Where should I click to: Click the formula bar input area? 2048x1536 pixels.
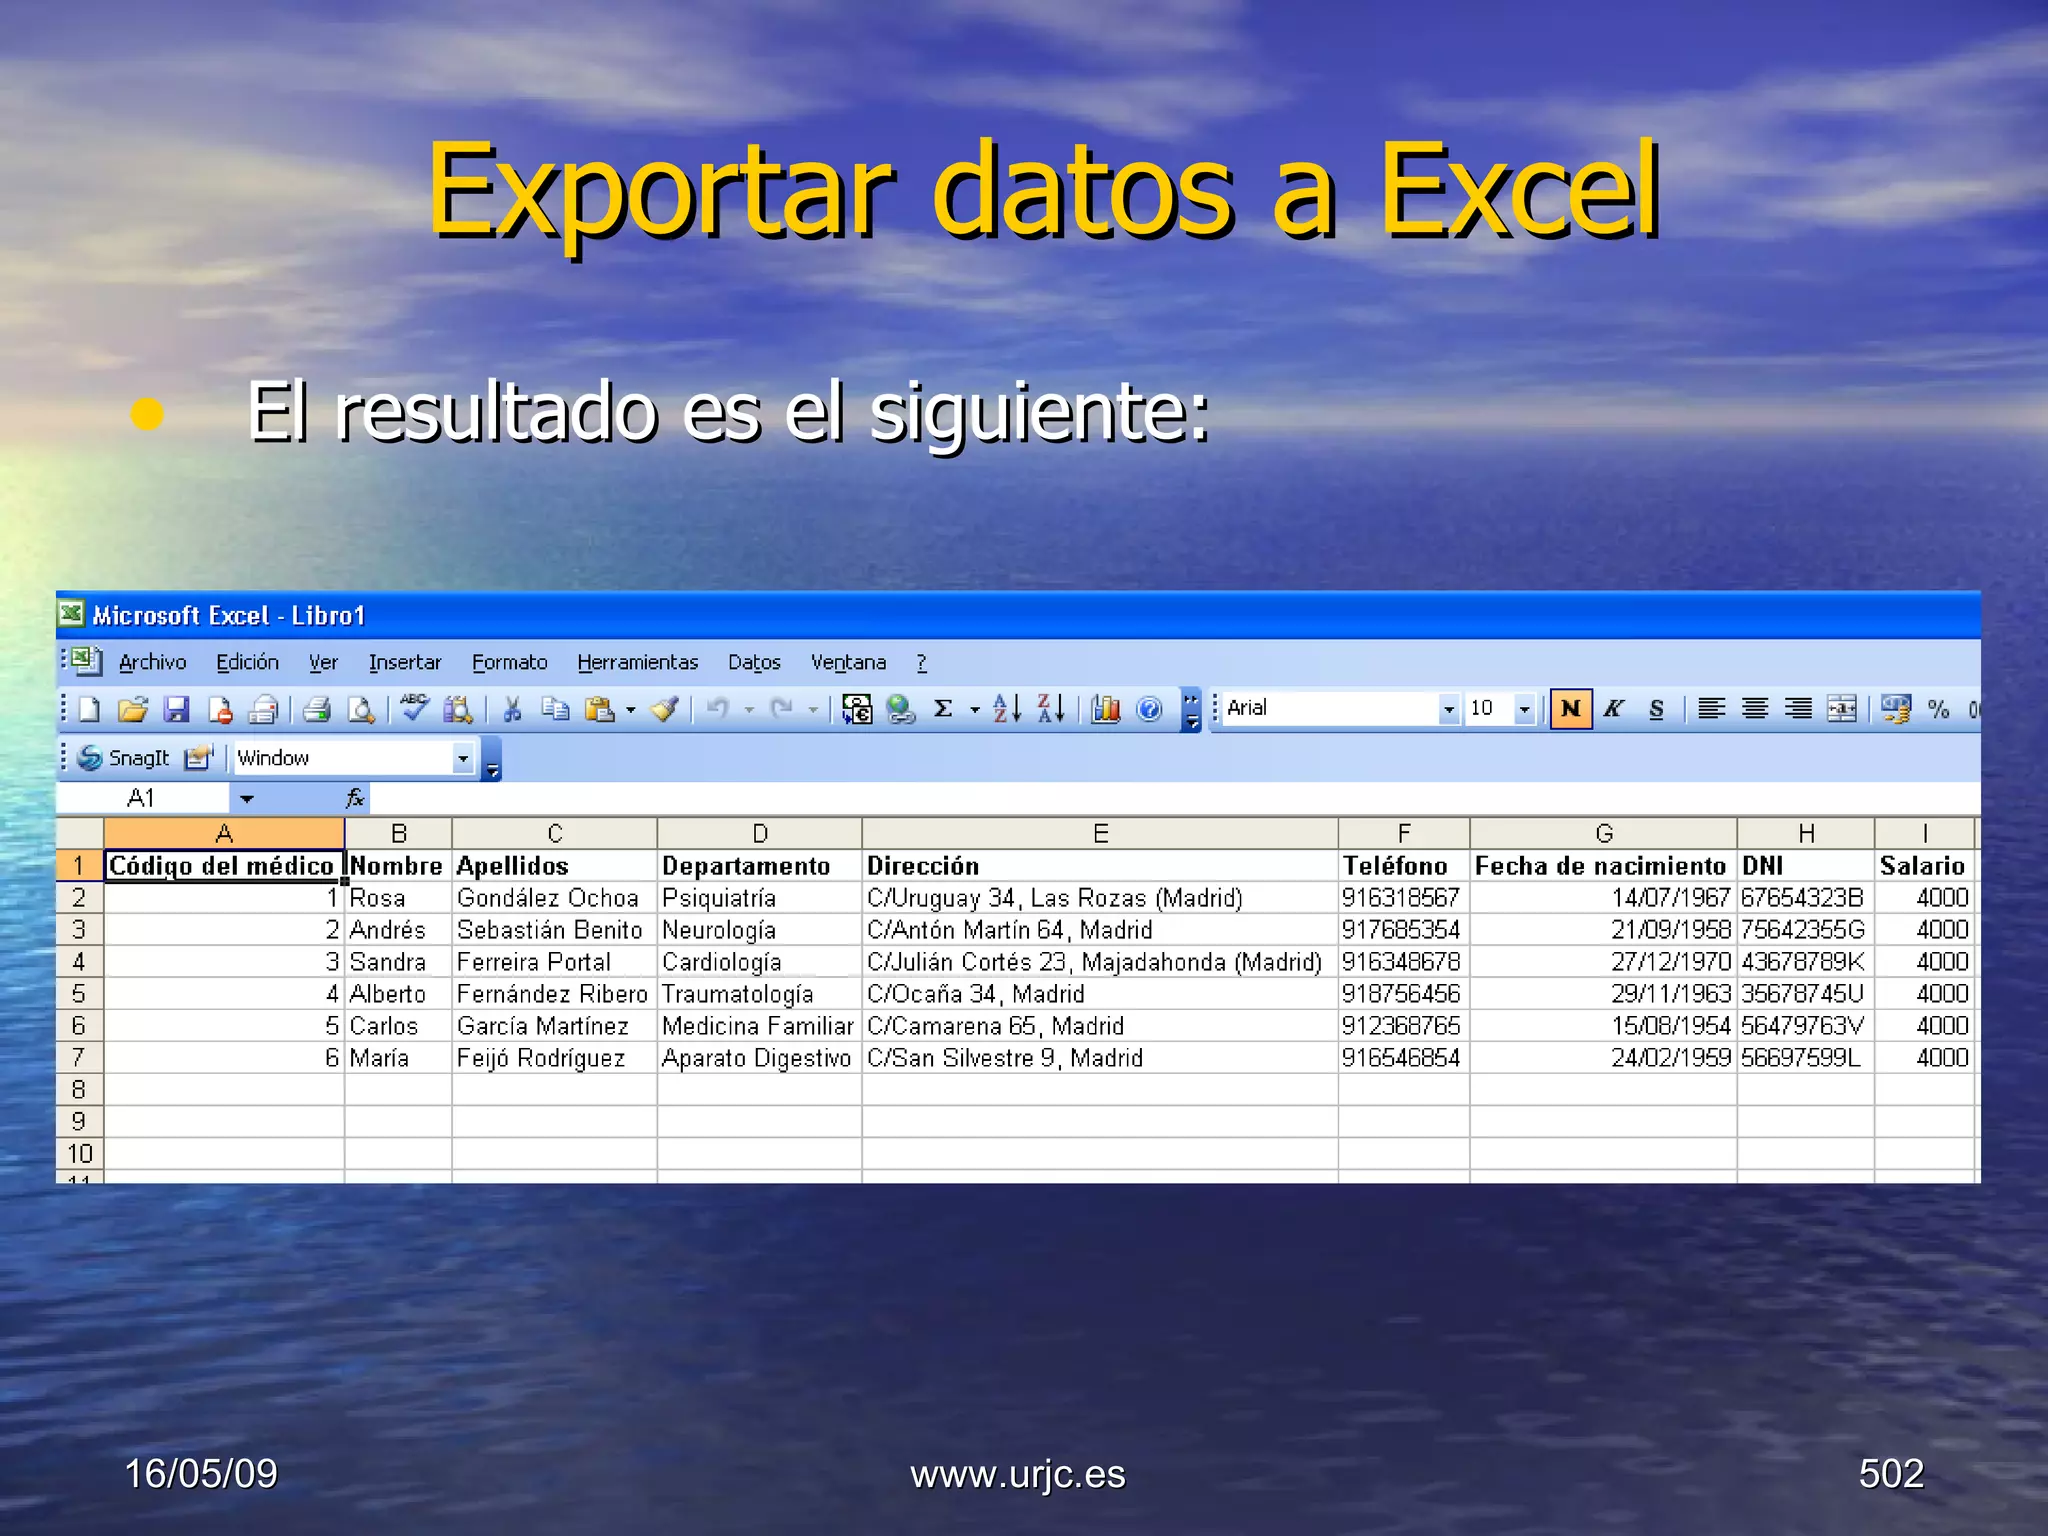pos(1175,798)
